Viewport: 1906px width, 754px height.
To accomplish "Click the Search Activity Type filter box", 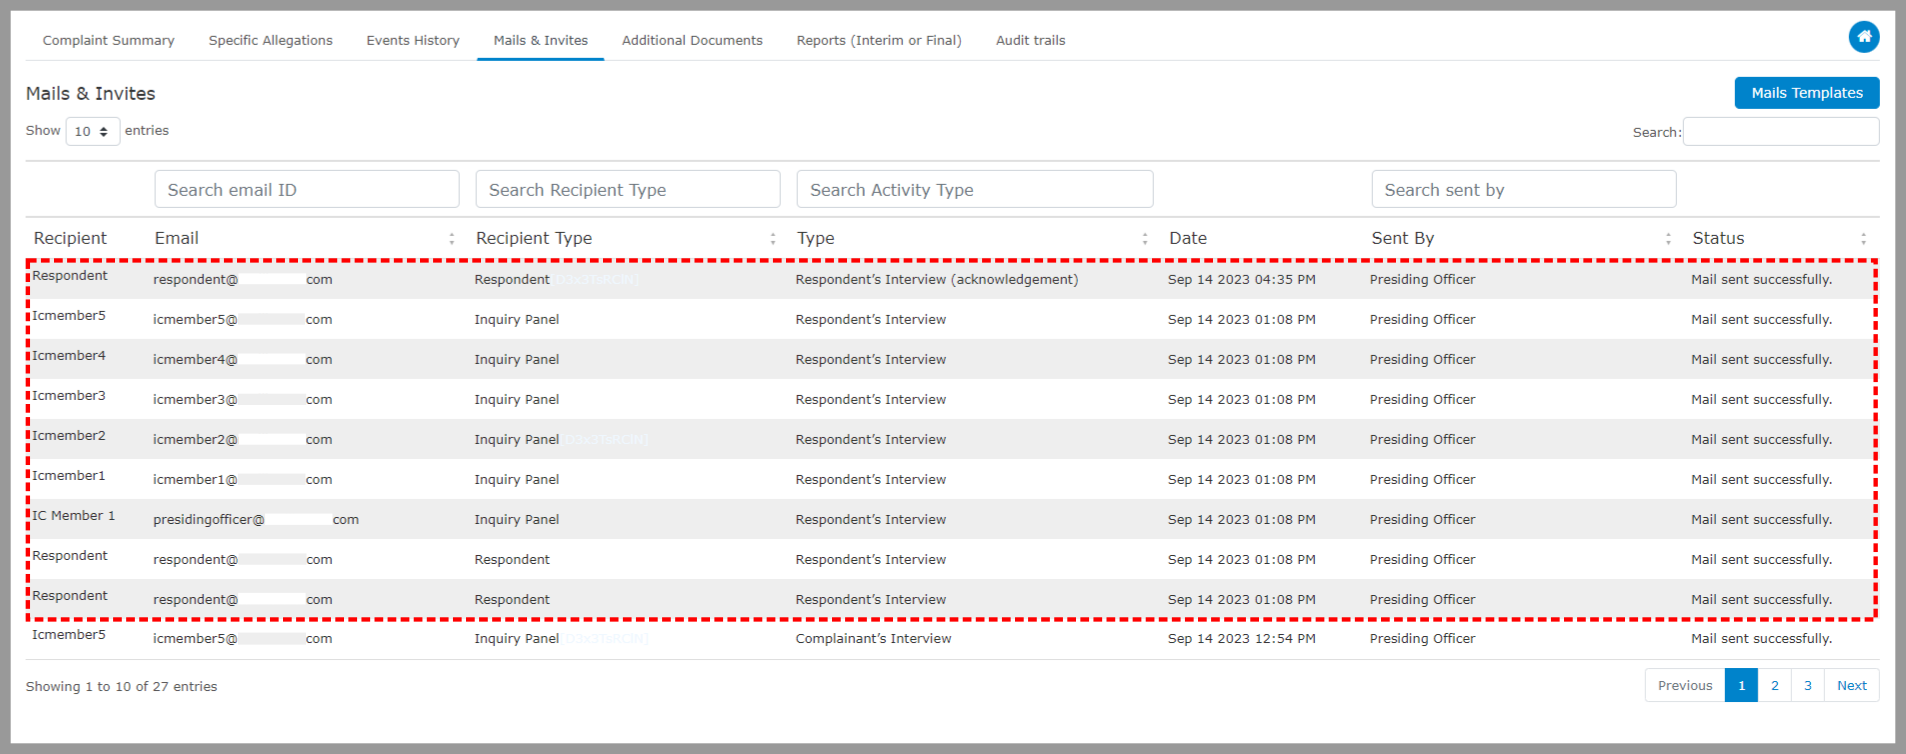I will (974, 190).
